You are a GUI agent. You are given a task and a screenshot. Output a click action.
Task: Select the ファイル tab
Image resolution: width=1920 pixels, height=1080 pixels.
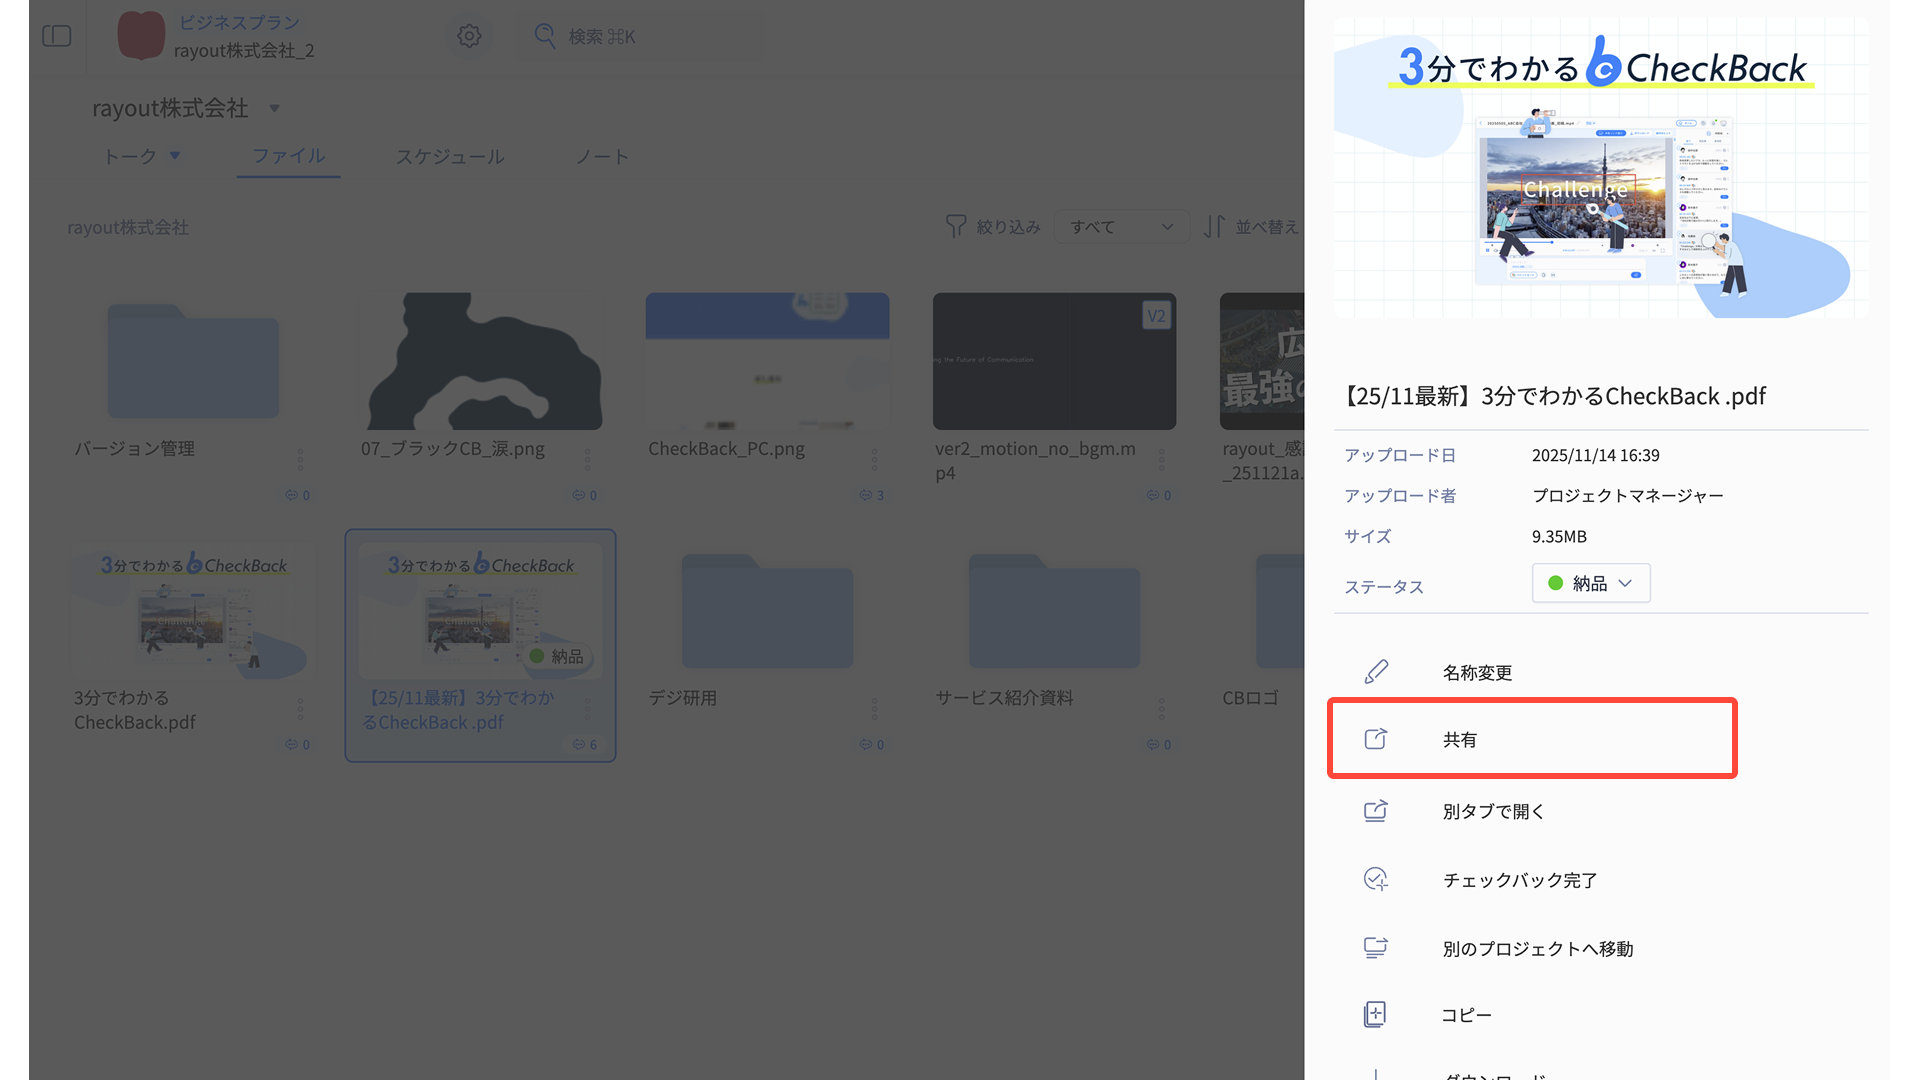point(288,156)
